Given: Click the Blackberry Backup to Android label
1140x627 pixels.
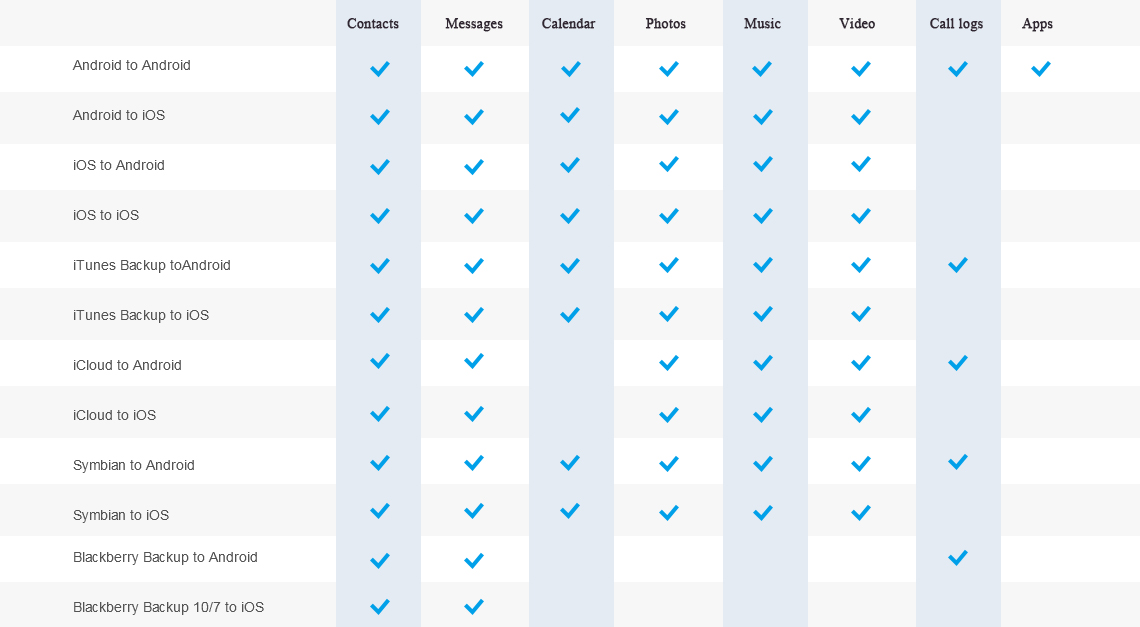Looking at the screenshot, I should tap(165, 557).
